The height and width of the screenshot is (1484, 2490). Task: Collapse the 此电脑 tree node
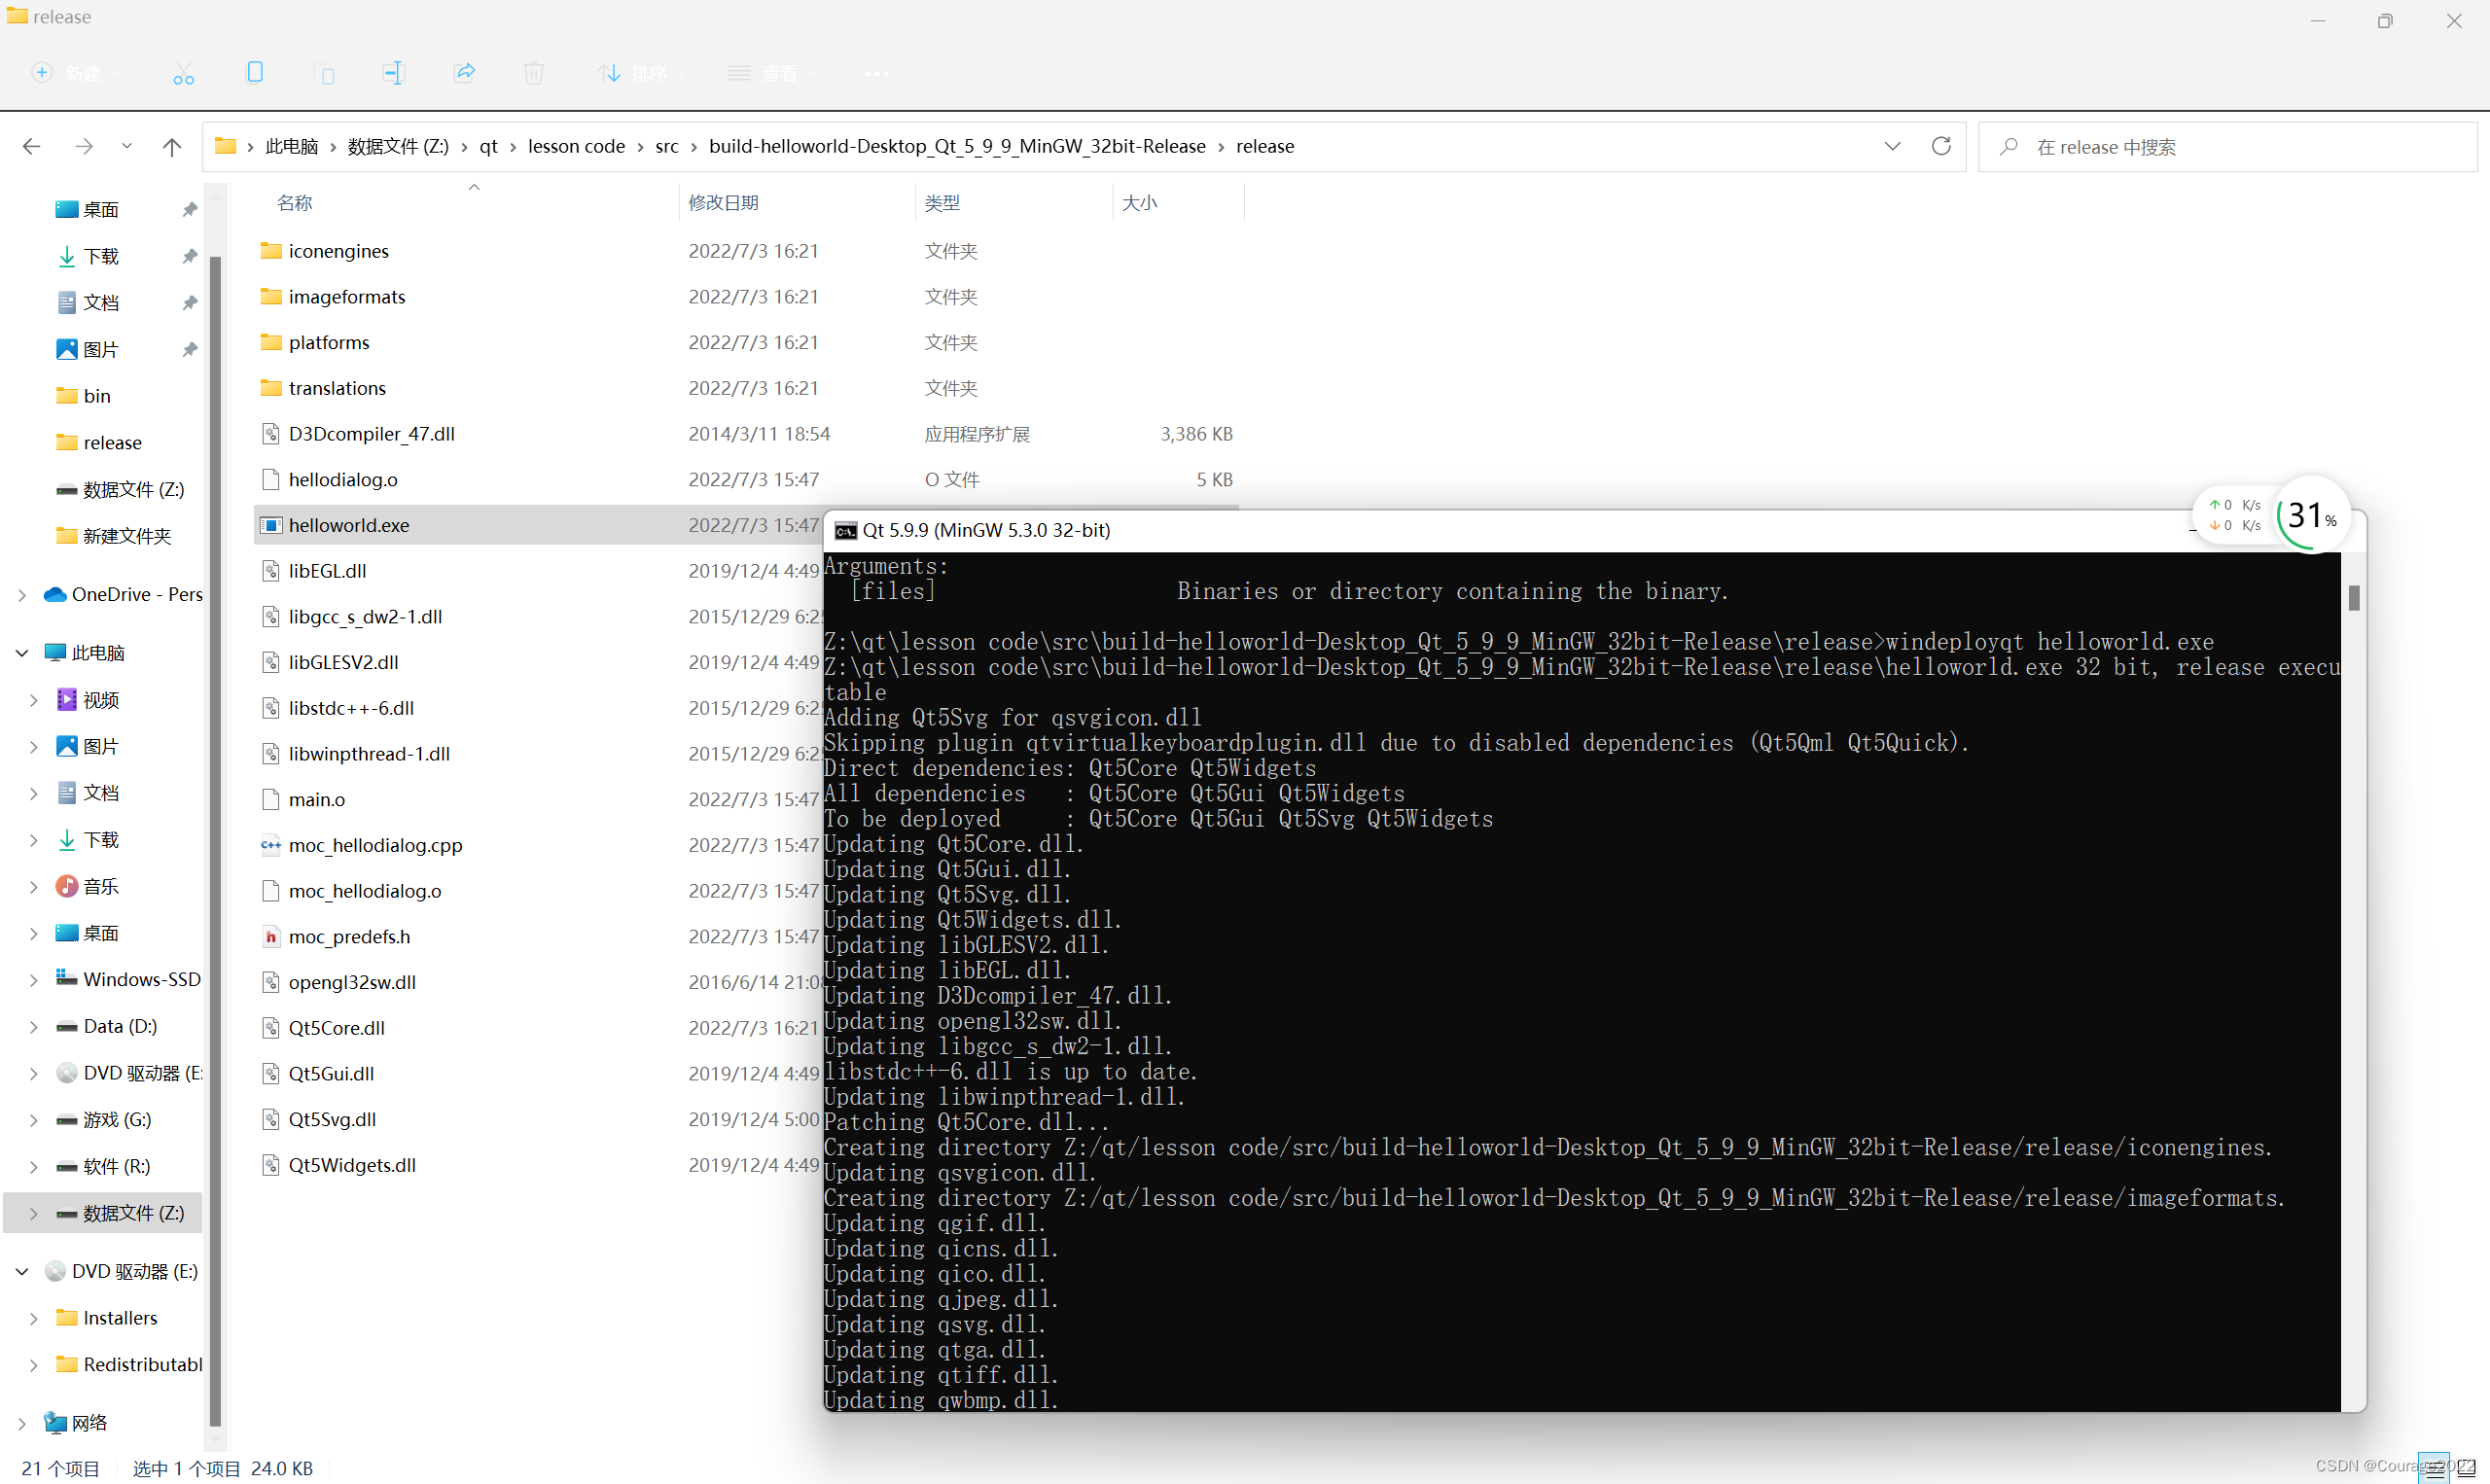(22, 653)
